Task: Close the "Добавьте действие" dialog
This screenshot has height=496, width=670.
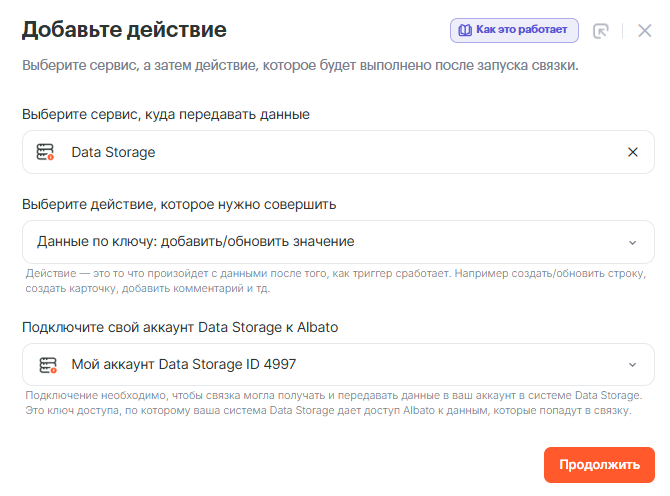Action: tap(644, 31)
